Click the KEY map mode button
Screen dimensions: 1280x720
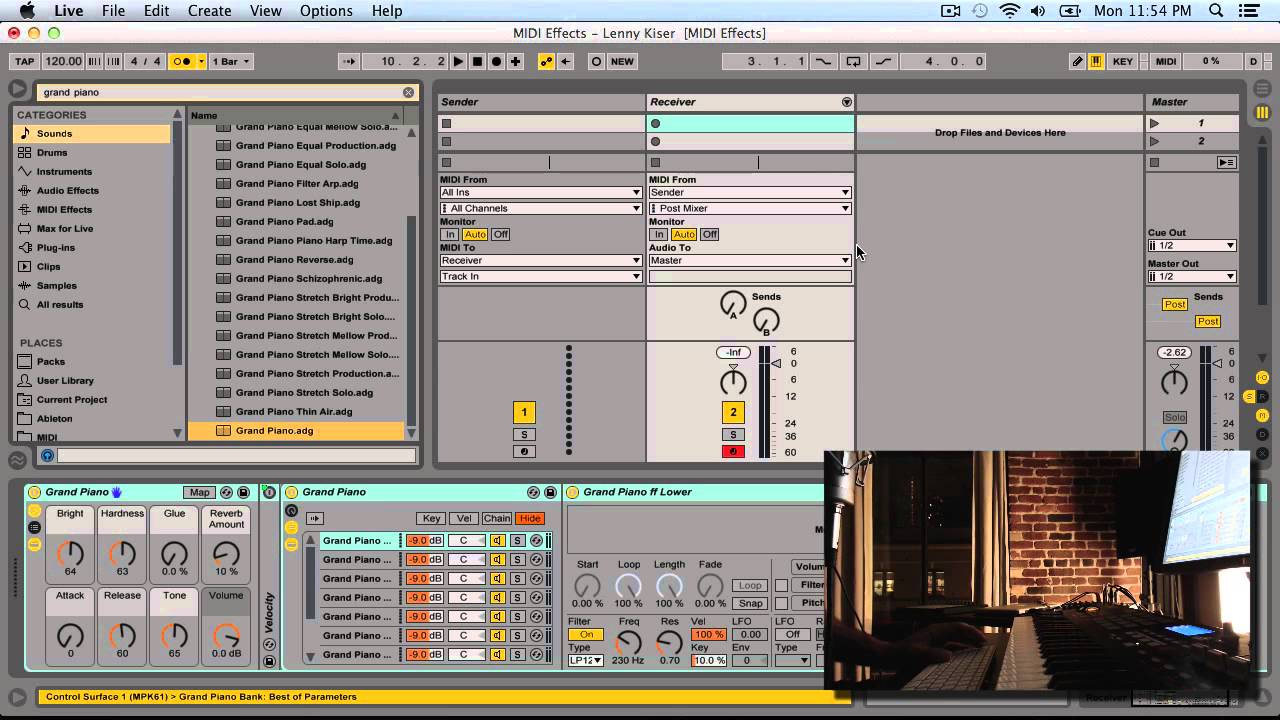(1123, 61)
